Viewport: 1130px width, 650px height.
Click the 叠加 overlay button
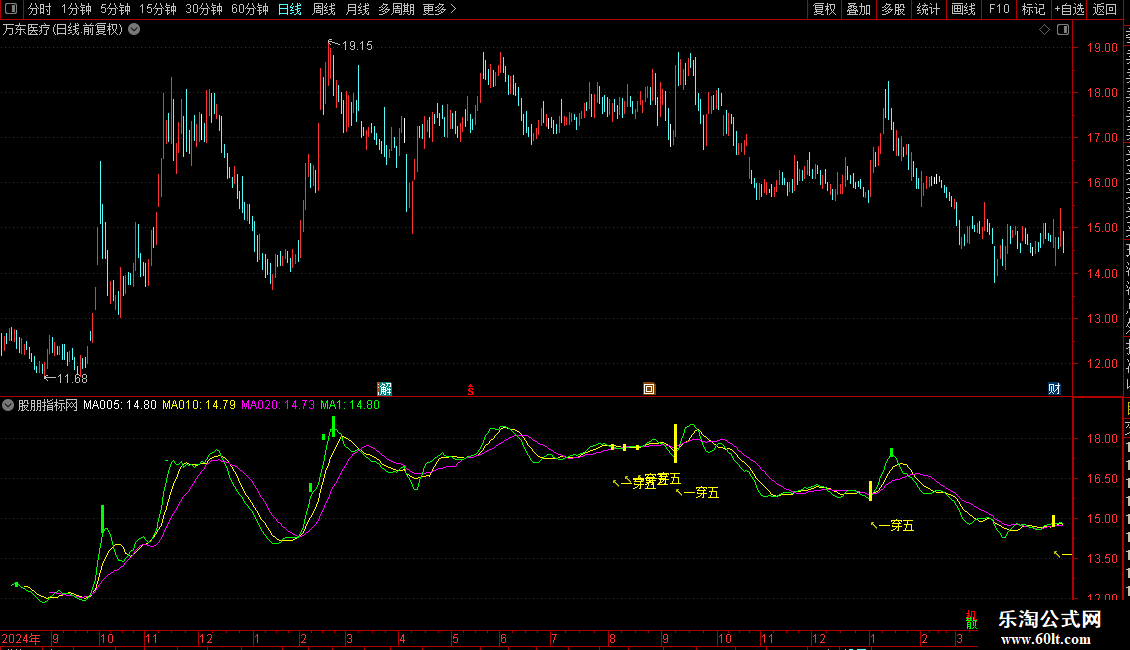pyautogui.click(x=858, y=9)
